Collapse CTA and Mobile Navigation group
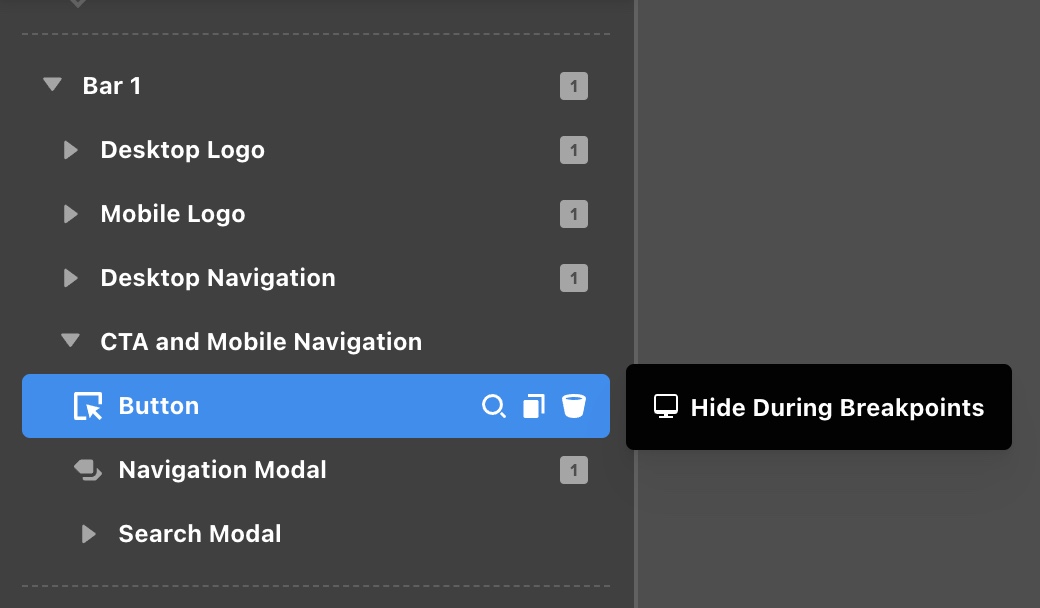The width and height of the screenshot is (1040, 608). click(70, 342)
